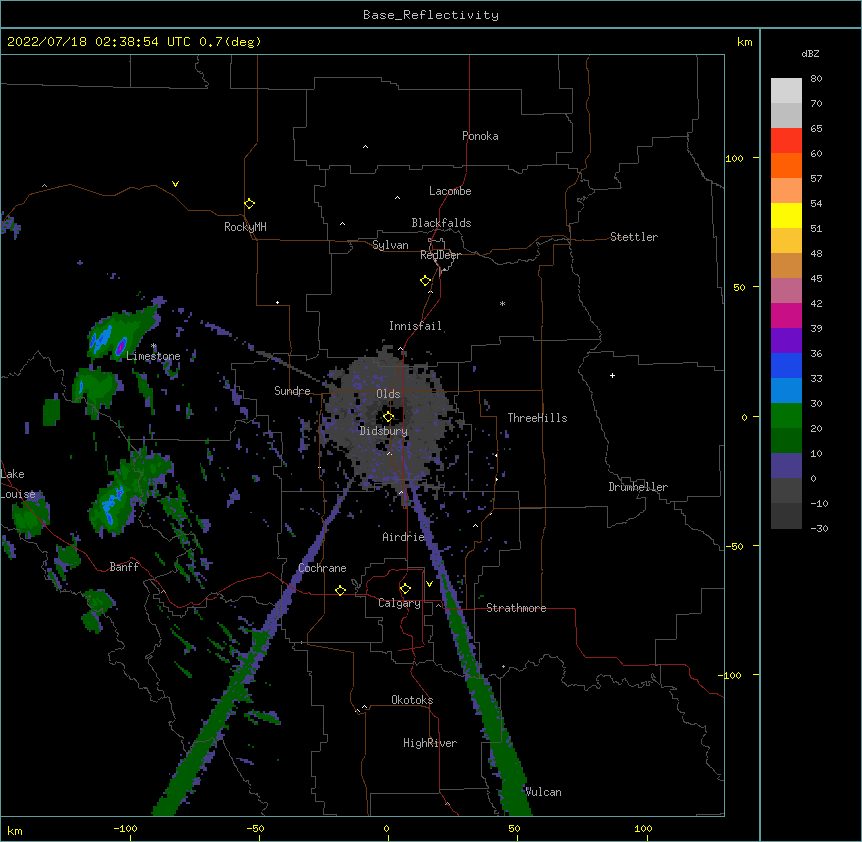Click the Lacombe city label
Viewport: 862px width, 842px height.
pyautogui.click(x=450, y=191)
